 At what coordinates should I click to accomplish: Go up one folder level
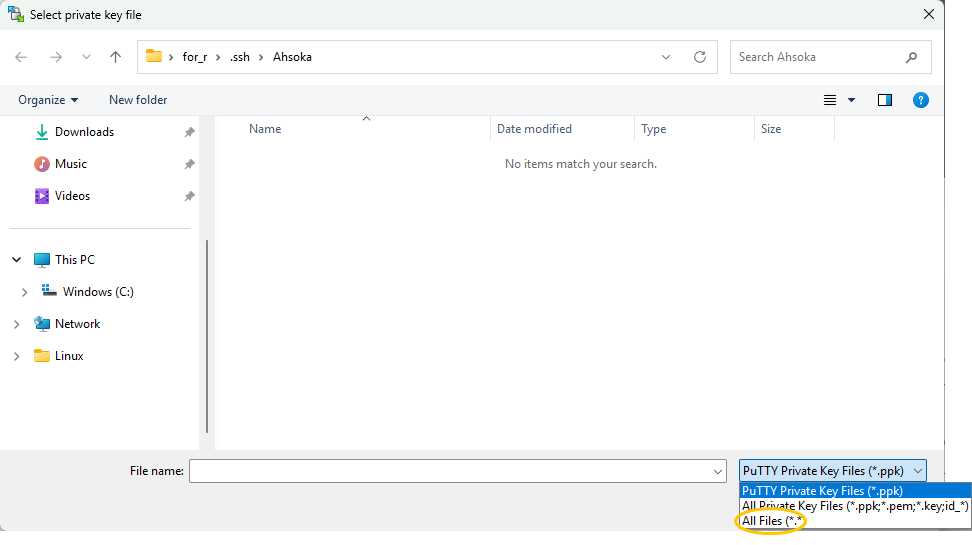pyautogui.click(x=115, y=57)
